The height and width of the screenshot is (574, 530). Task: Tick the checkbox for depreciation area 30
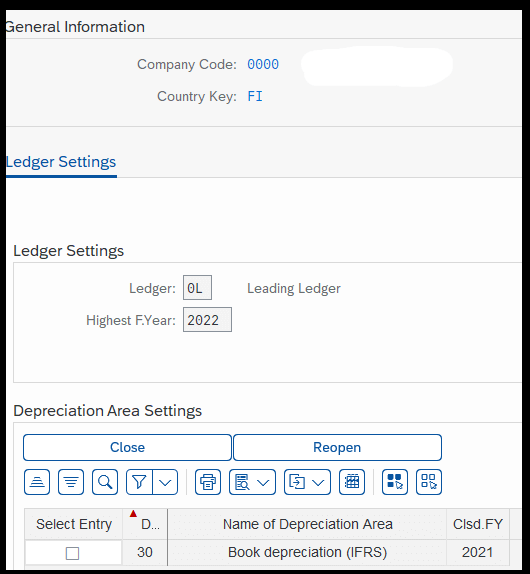pyautogui.click(x=72, y=553)
